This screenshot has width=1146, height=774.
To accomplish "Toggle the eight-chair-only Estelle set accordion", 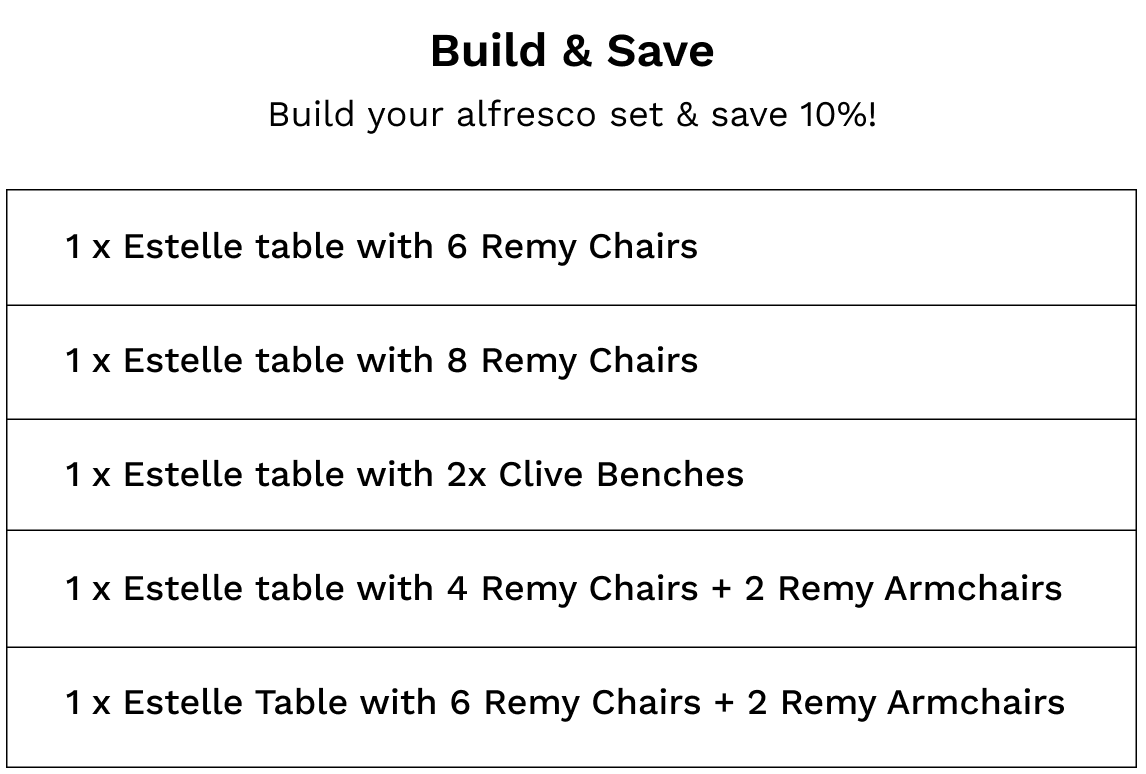I will pyautogui.click(x=571, y=361).
